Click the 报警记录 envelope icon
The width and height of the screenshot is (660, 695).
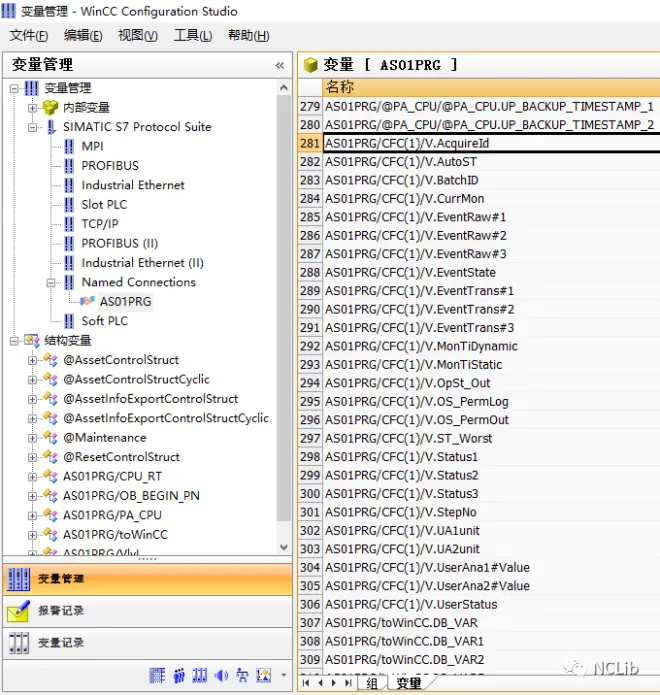(19, 611)
